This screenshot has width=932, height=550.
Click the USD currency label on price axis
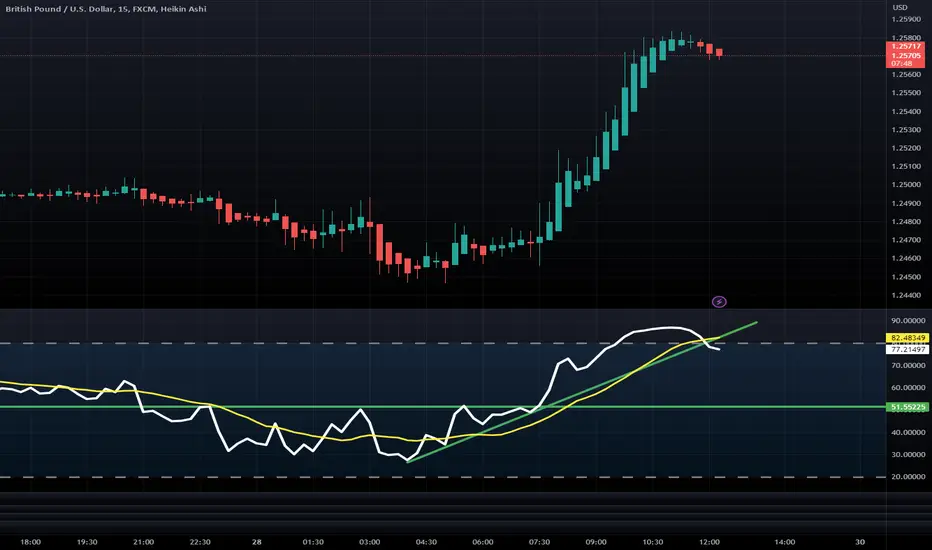coord(901,7)
